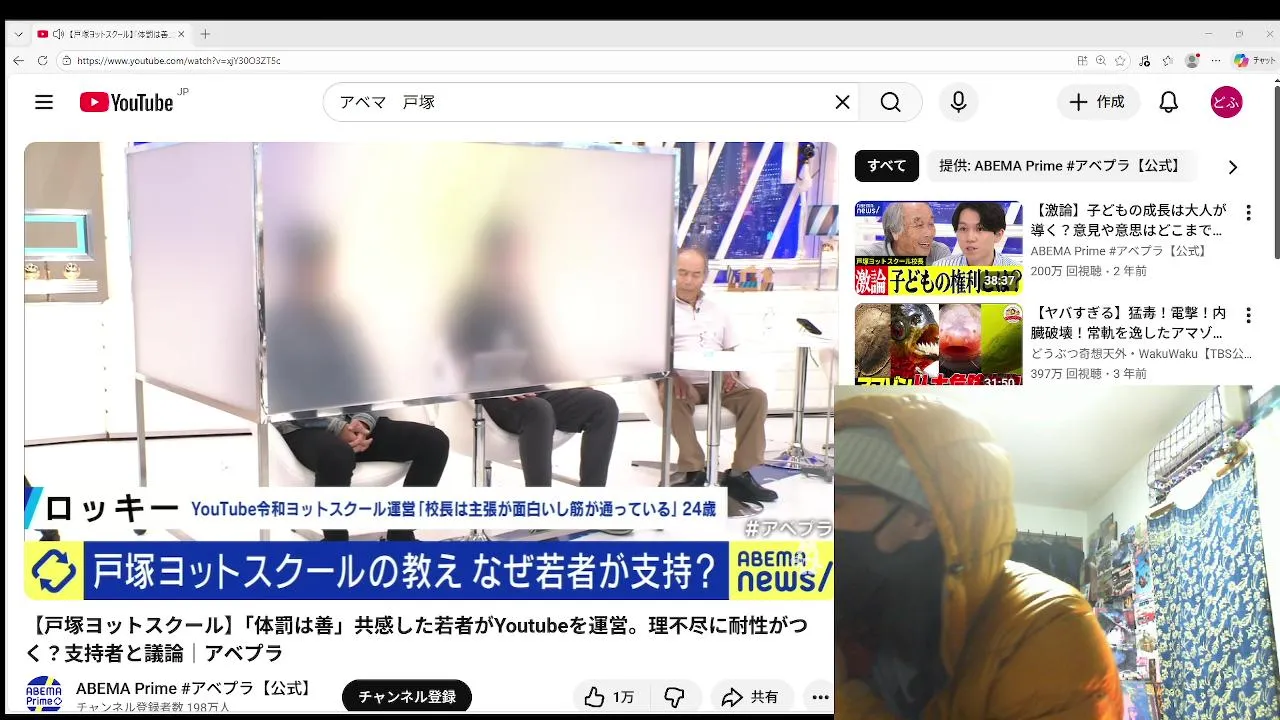Screen dimensions: 1280x720
Task: Reload the page
Action: tap(42, 60)
